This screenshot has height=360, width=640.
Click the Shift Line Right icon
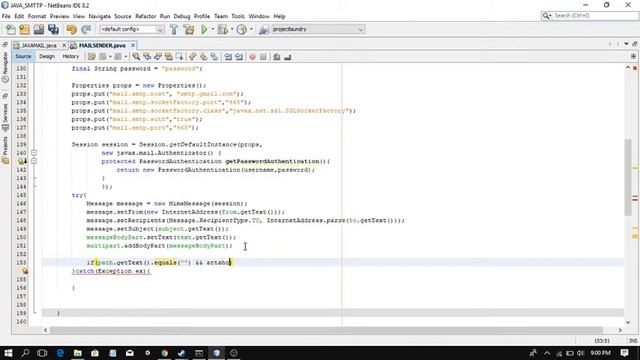pos(239,57)
